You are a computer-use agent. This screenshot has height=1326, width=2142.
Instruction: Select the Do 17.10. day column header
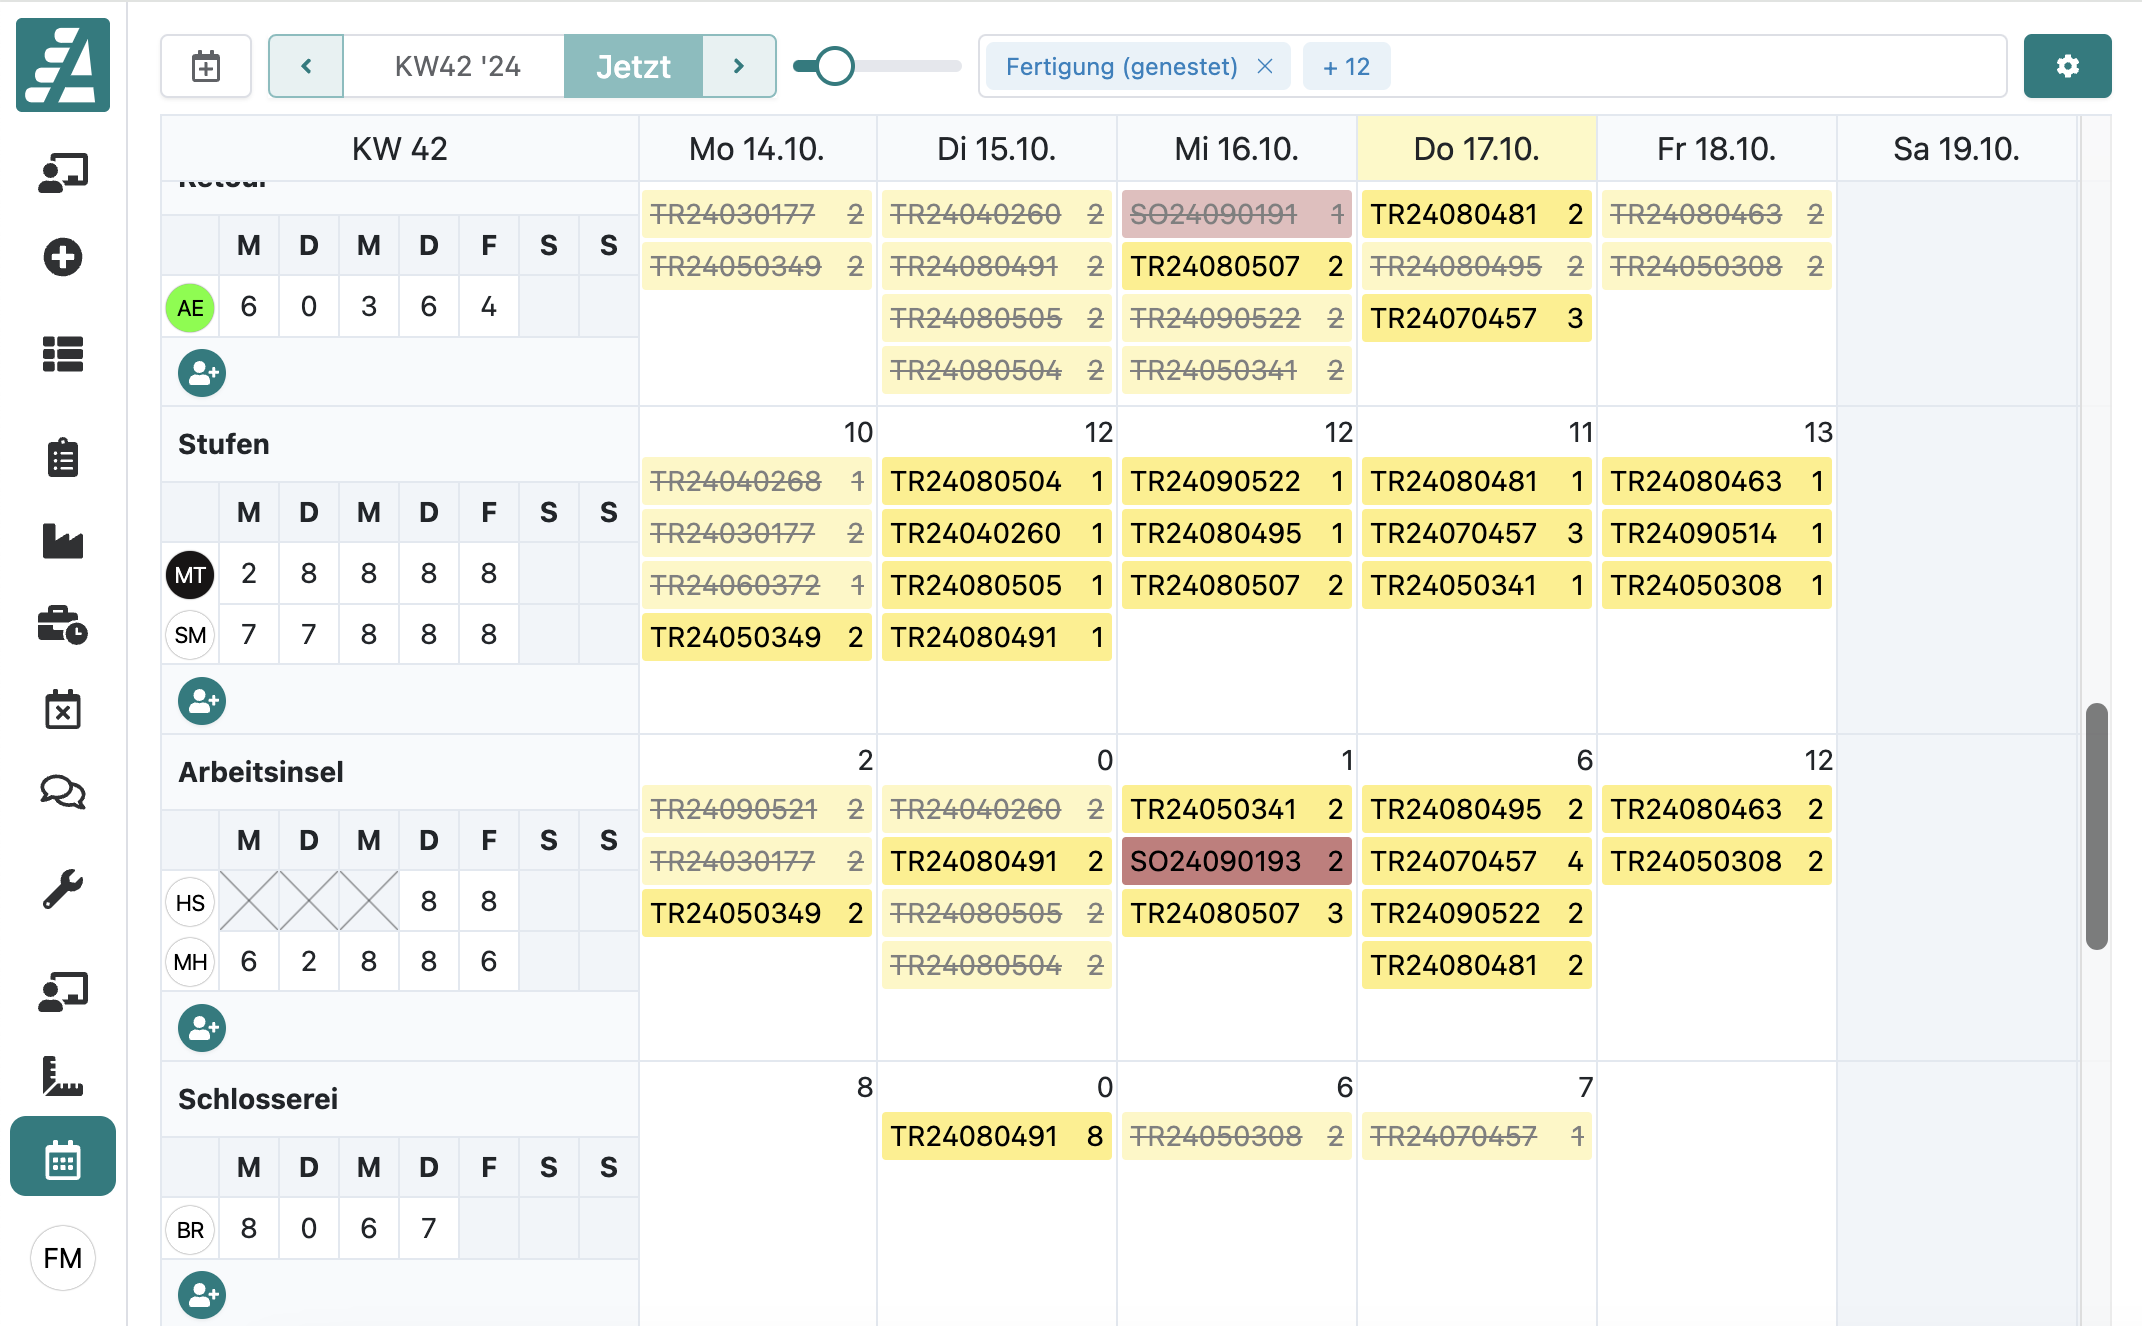(1476, 149)
